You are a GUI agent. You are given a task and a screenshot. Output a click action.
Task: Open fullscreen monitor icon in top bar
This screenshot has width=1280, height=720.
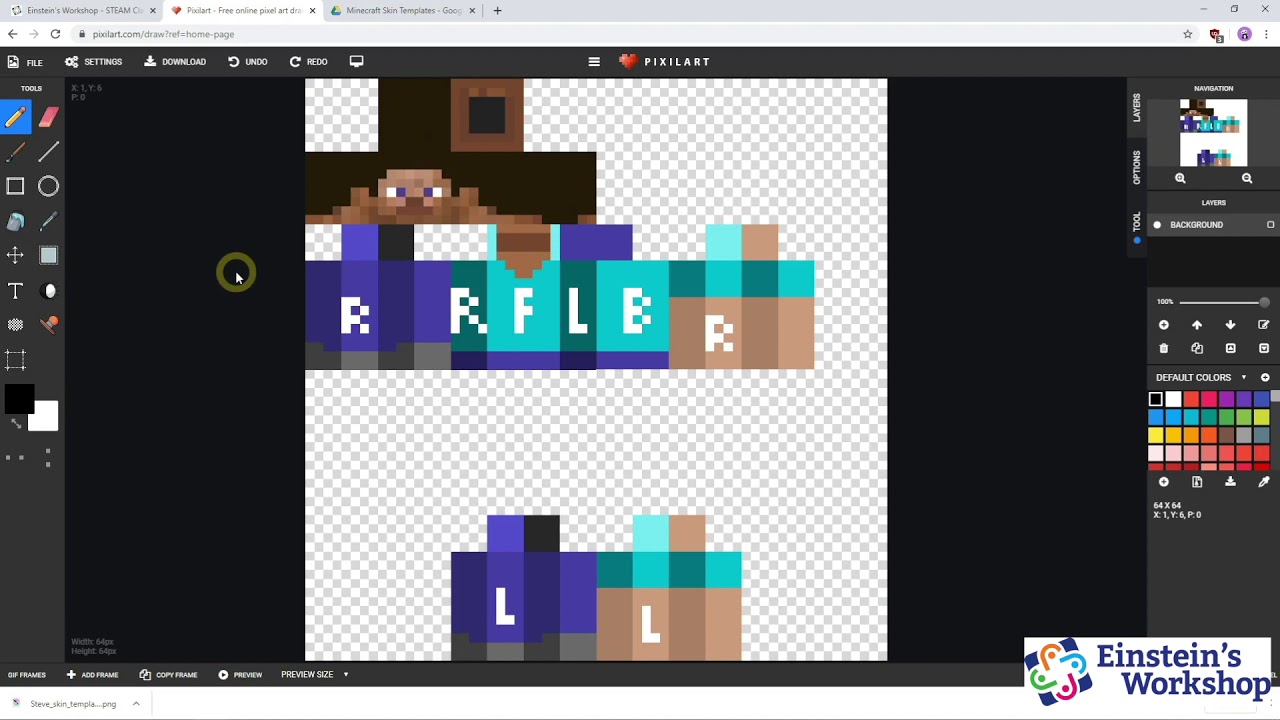(356, 61)
